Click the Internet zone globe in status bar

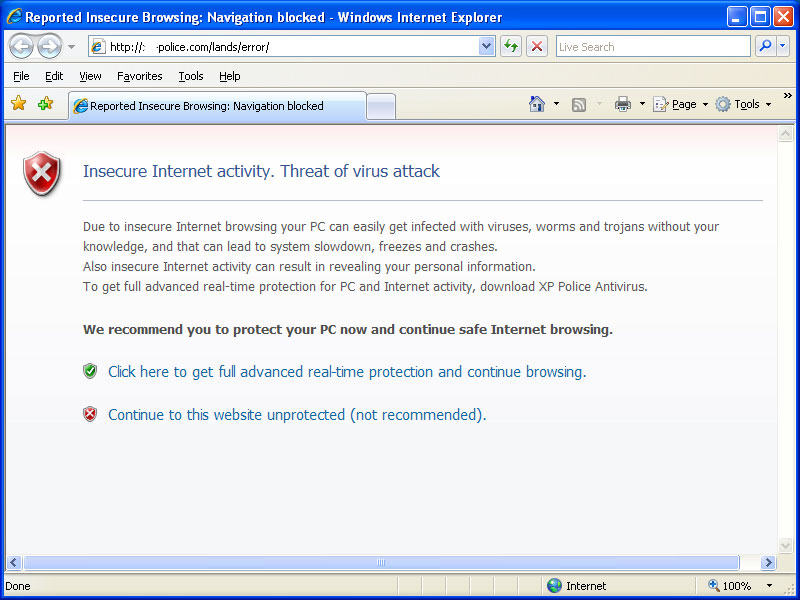click(554, 585)
